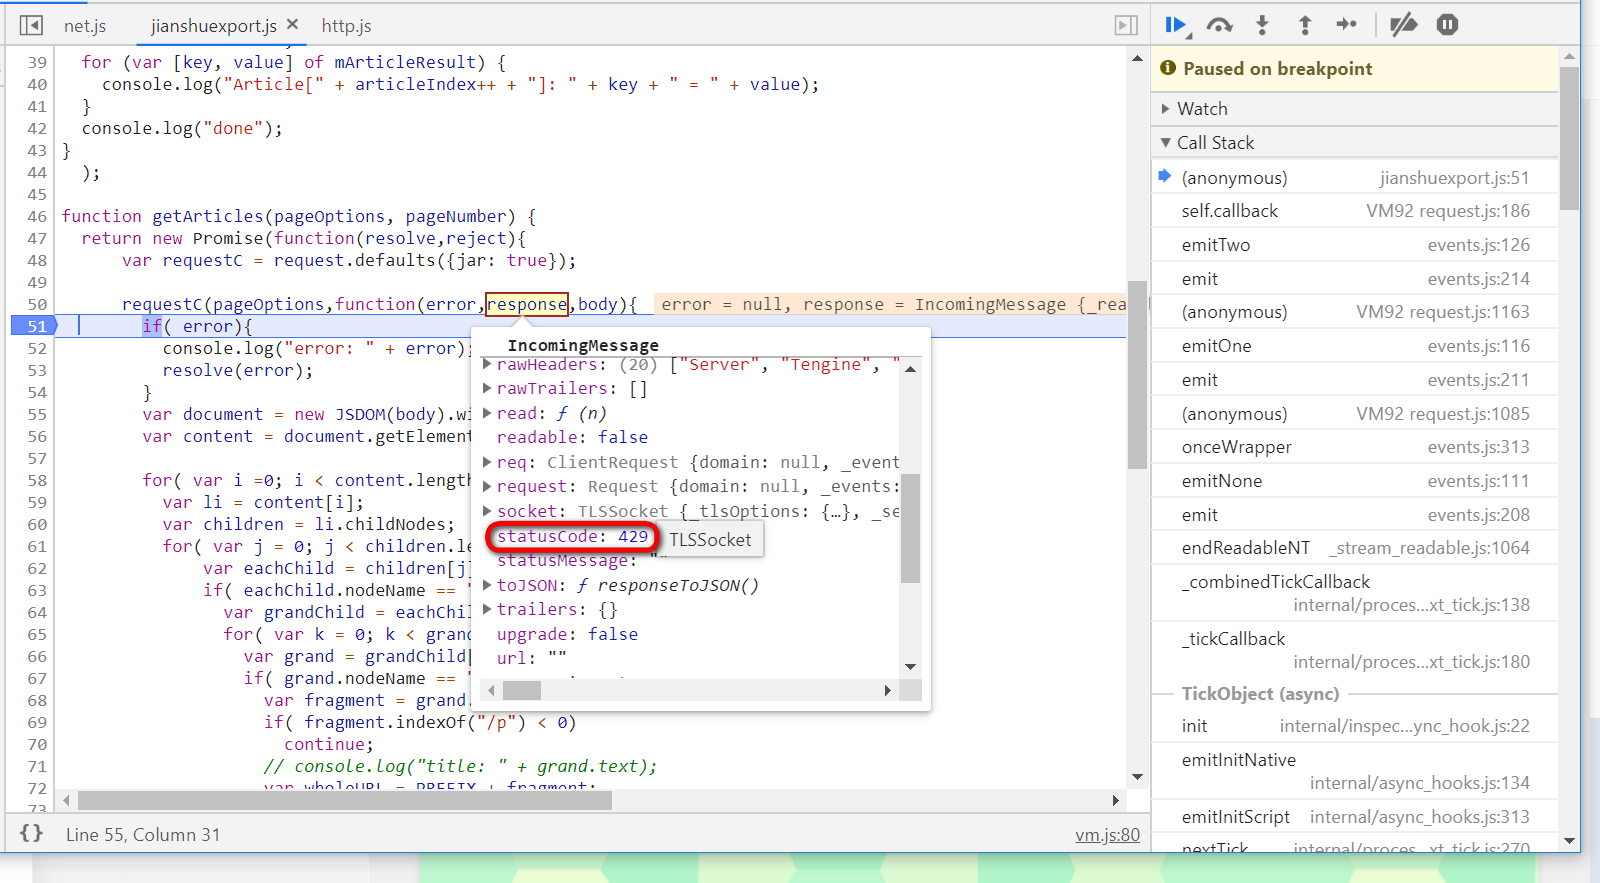Click line number 60 in gutter
Image resolution: width=1600 pixels, height=883 pixels.
pyautogui.click(x=37, y=524)
